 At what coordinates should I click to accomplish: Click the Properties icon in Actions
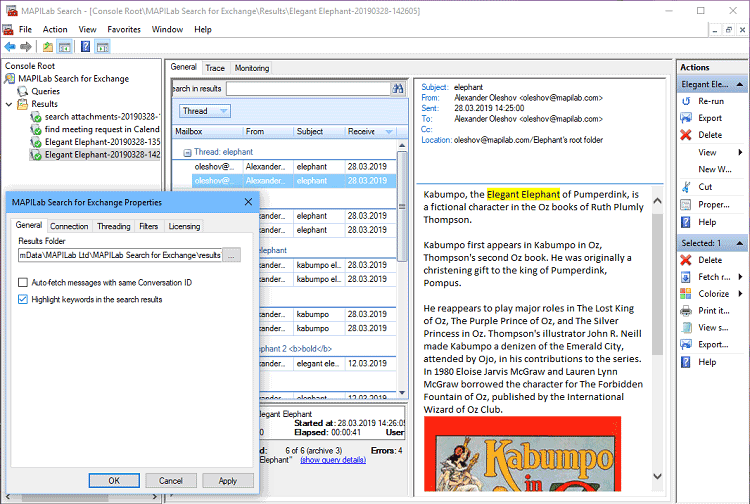pyautogui.click(x=686, y=205)
